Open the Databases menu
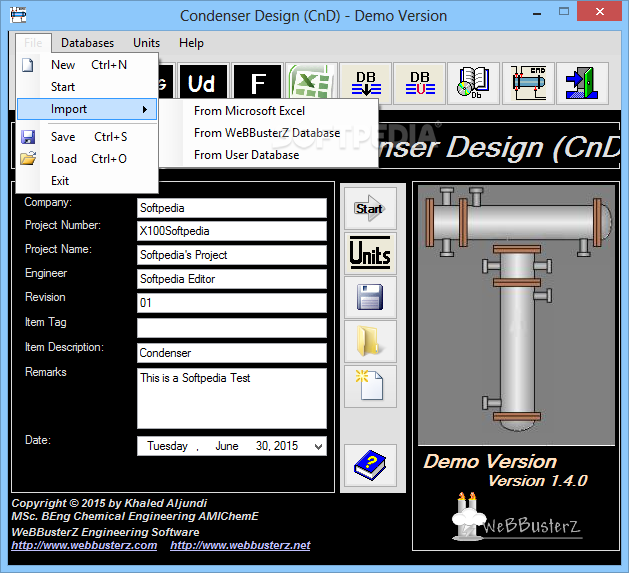Viewport: 629px width, 573px height. pos(87,43)
